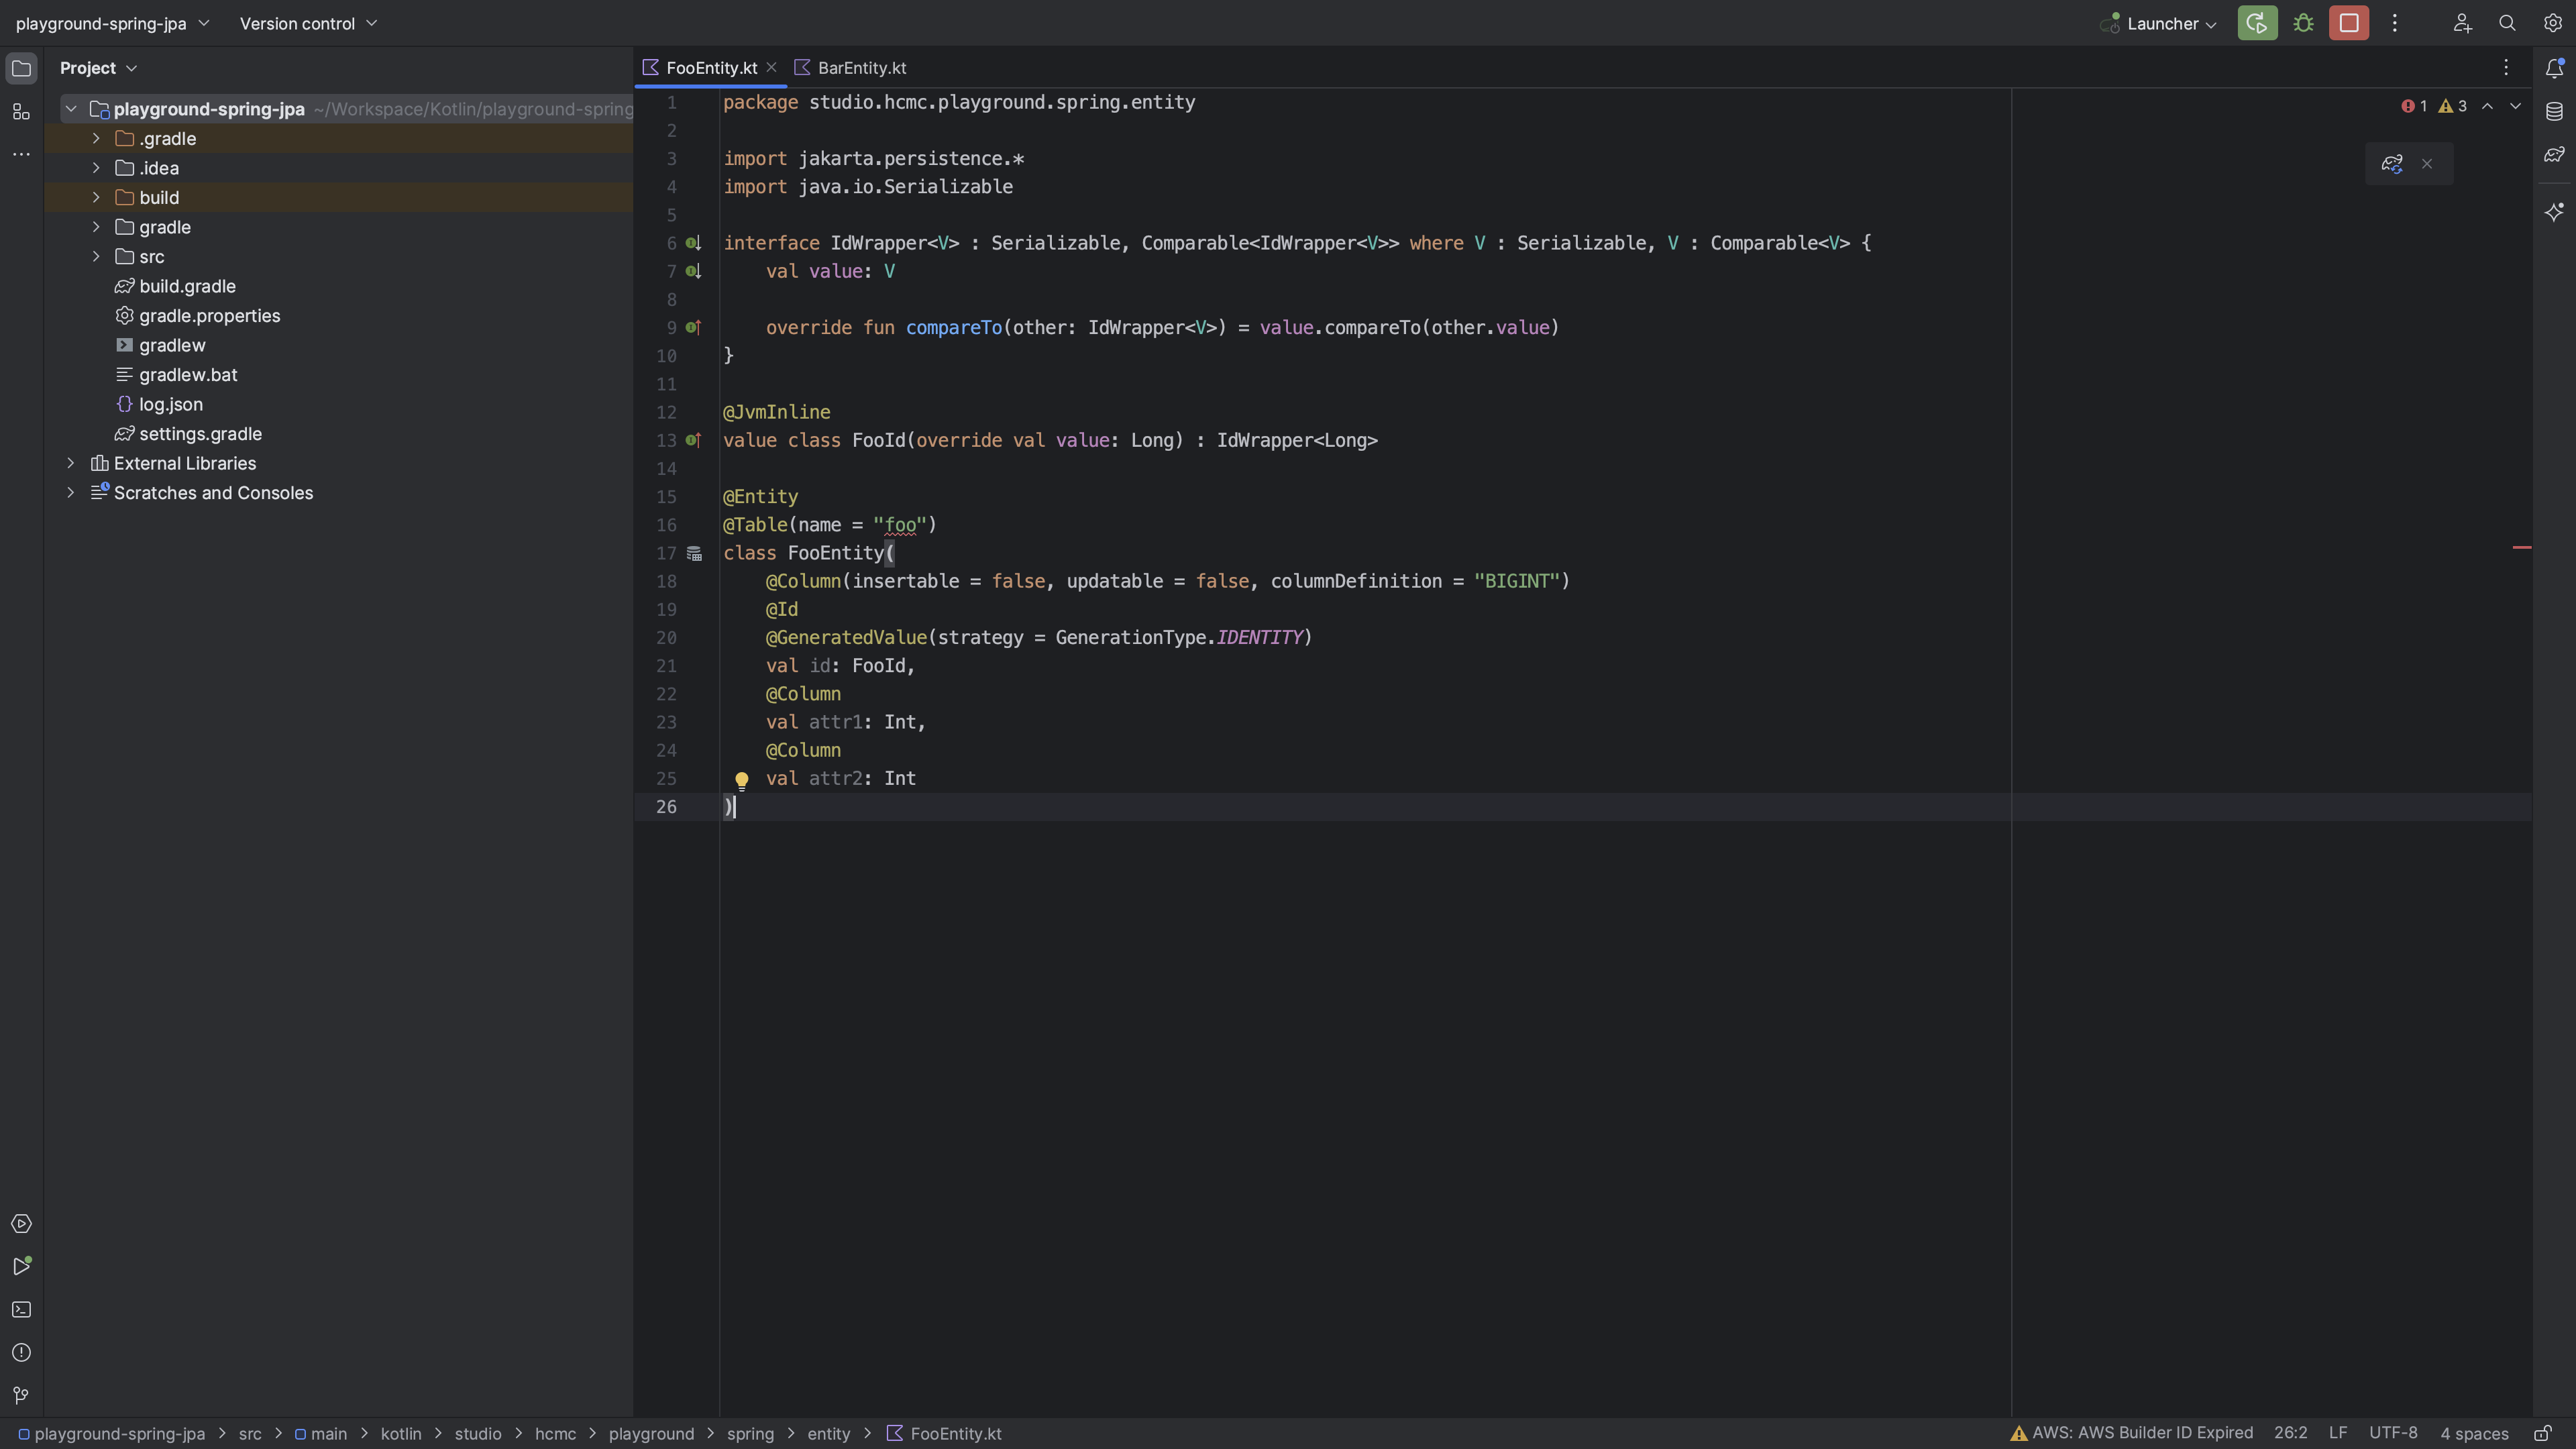The height and width of the screenshot is (1449, 2576).
Task: Click the yellow intention lightbulb
Action: 741,780
